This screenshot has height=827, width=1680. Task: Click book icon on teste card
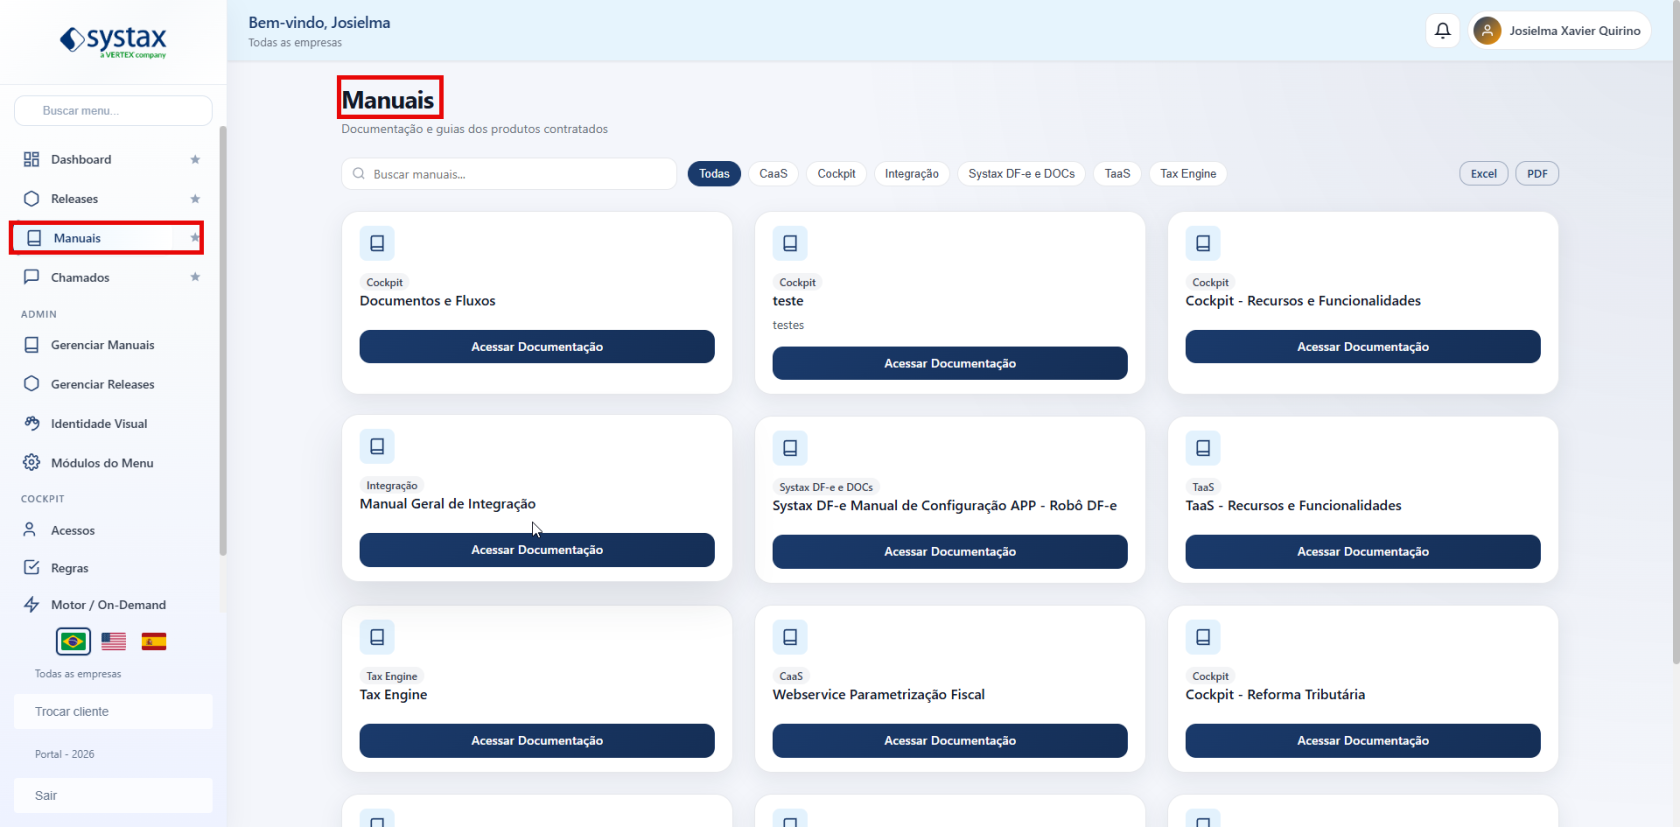(790, 243)
